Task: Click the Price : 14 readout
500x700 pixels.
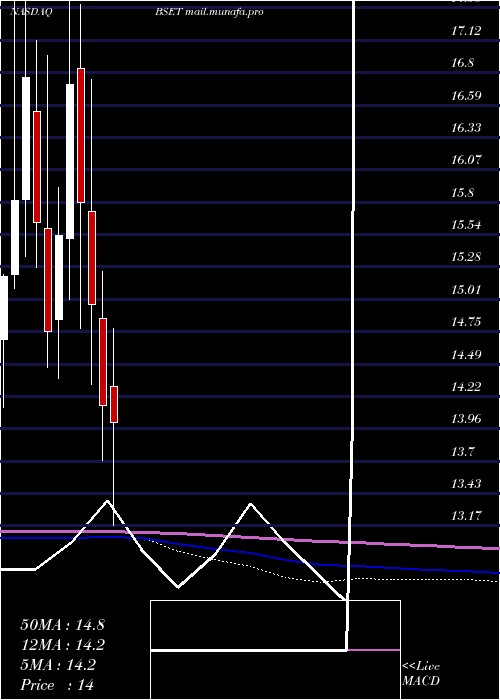Action: [x=57, y=685]
